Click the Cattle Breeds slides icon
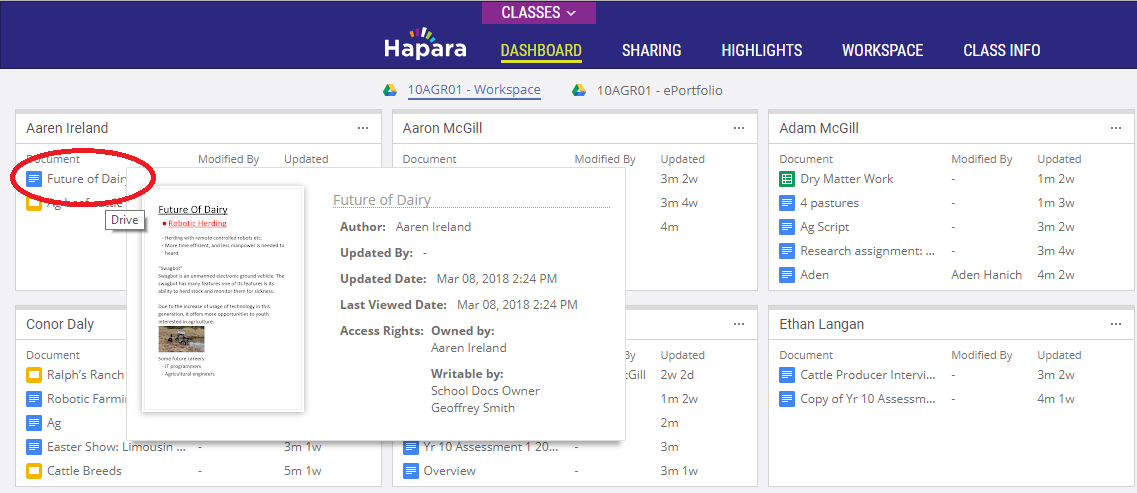The height and width of the screenshot is (493, 1137). click(33, 471)
